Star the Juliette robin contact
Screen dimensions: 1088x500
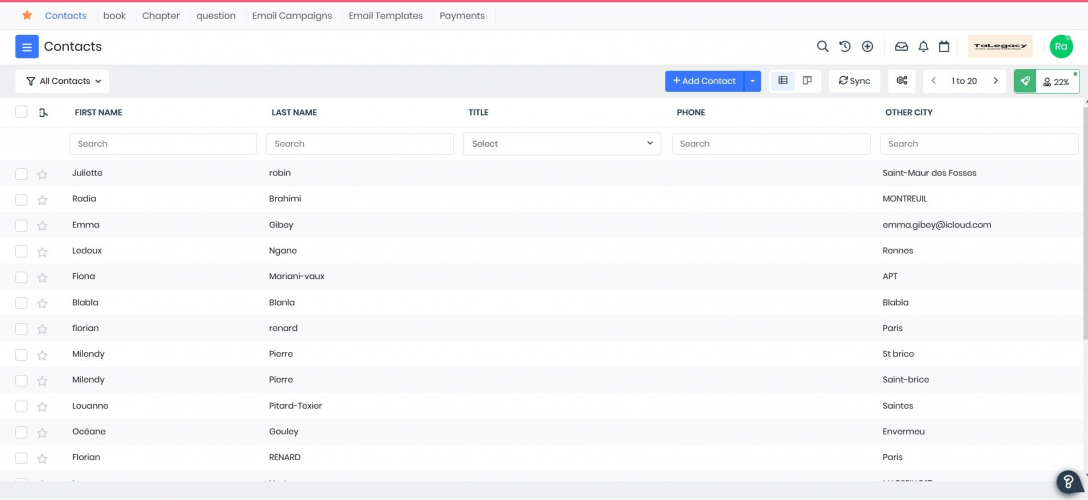click(42, 174)
